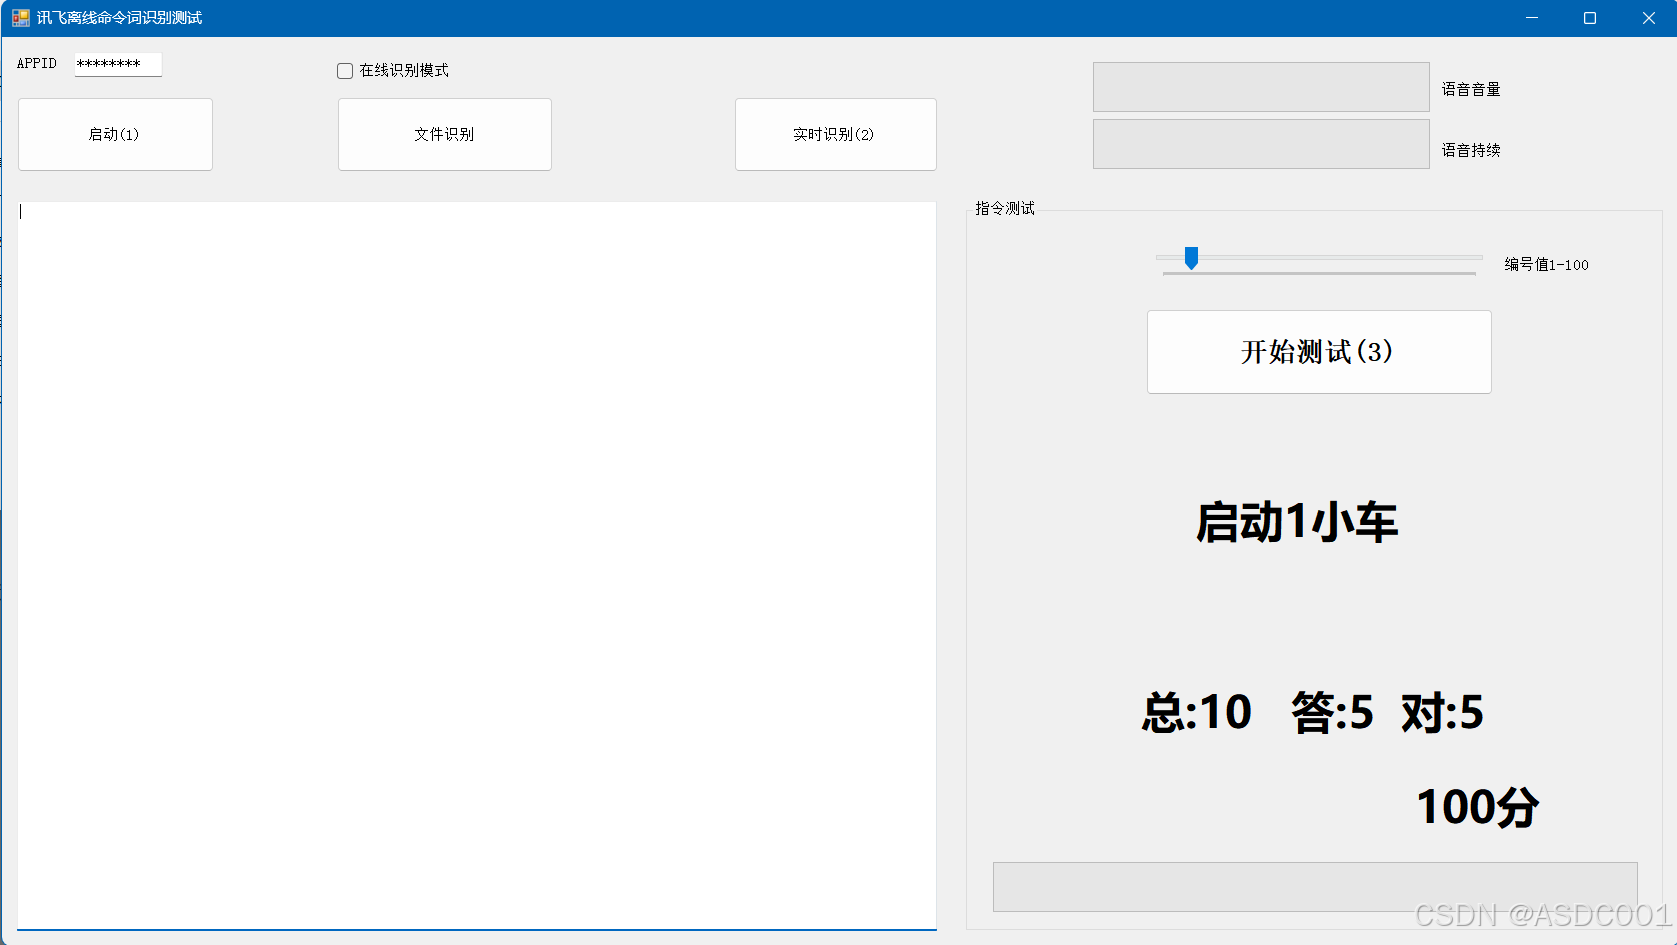1677x945 pixels.
Task: Click the application icon in the title bar
Action: tap(21, 18)
